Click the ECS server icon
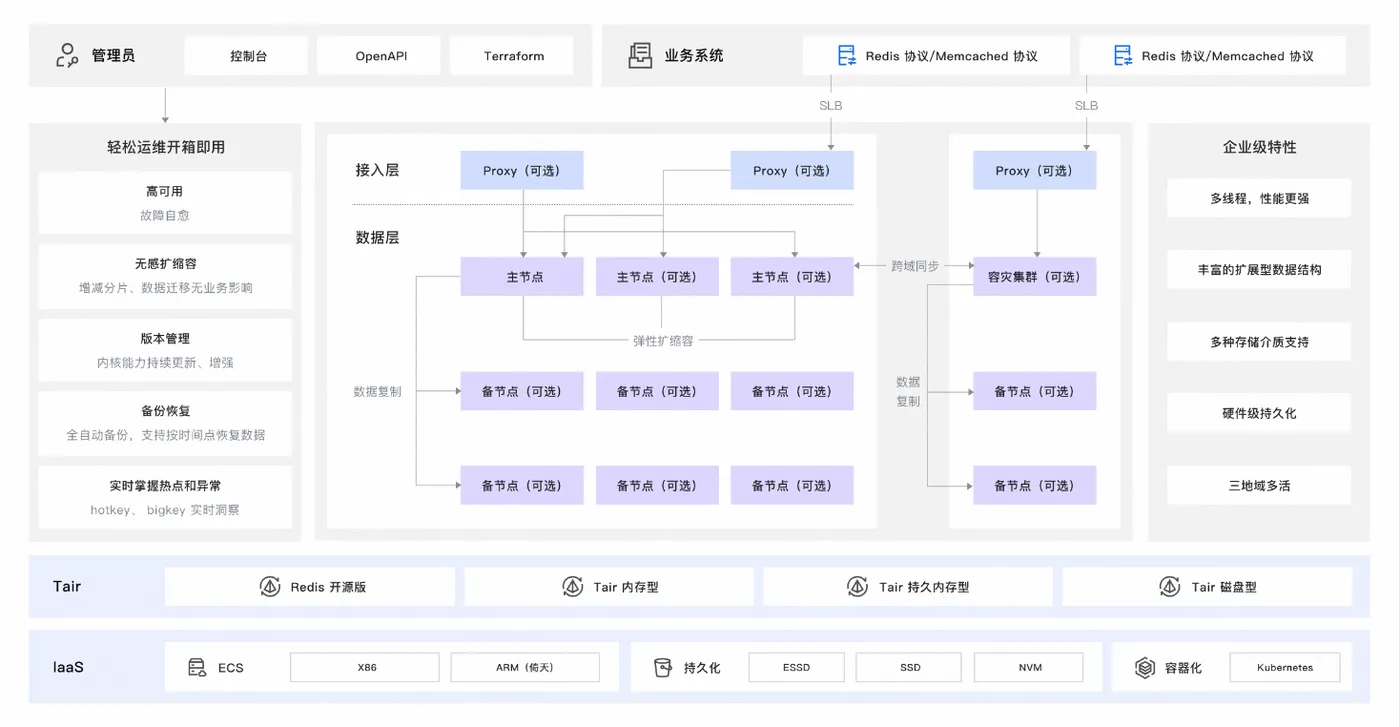1400x727 pixels. tap(198, 667)
